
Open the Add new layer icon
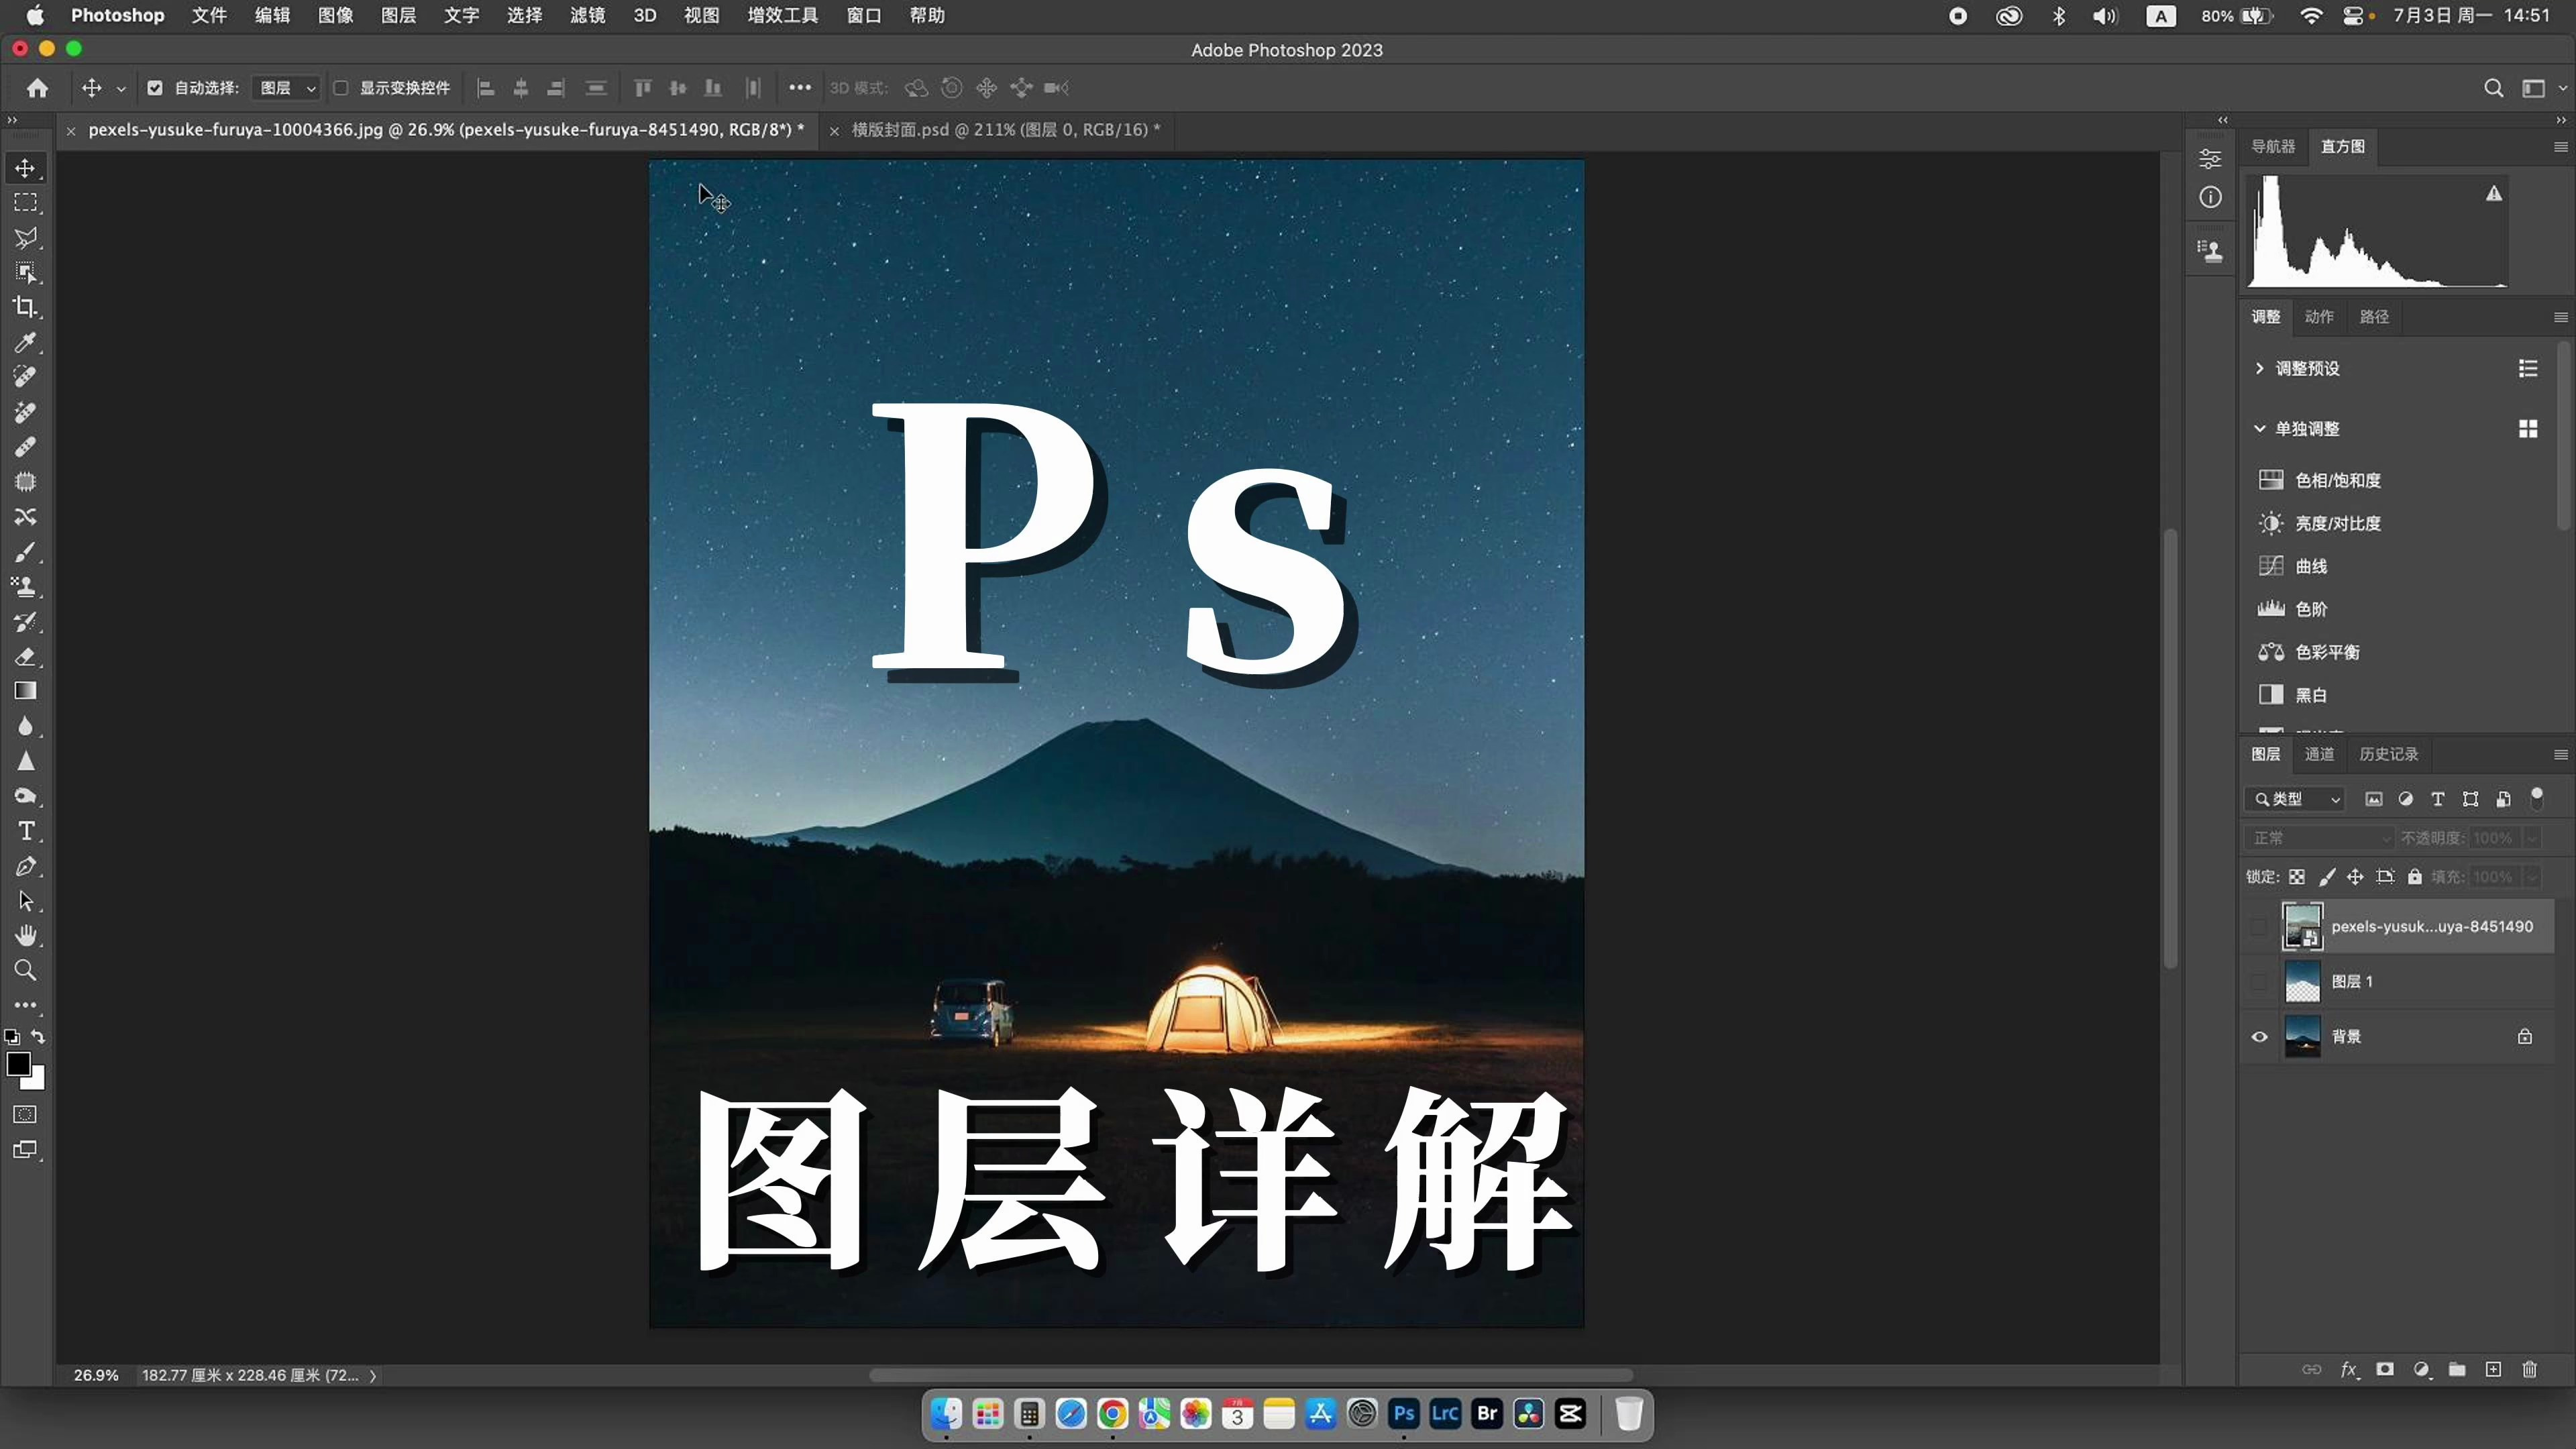[x=2493, y=1370]
